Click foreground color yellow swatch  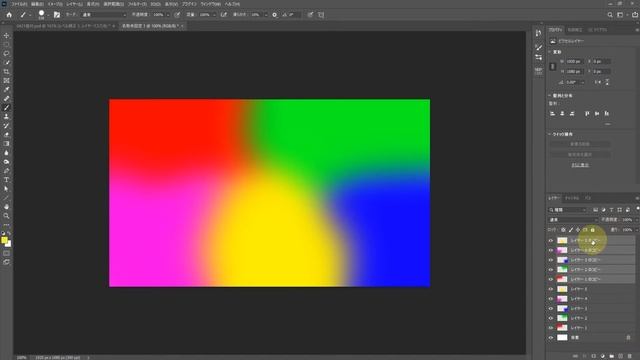click(x=4, y=240)
